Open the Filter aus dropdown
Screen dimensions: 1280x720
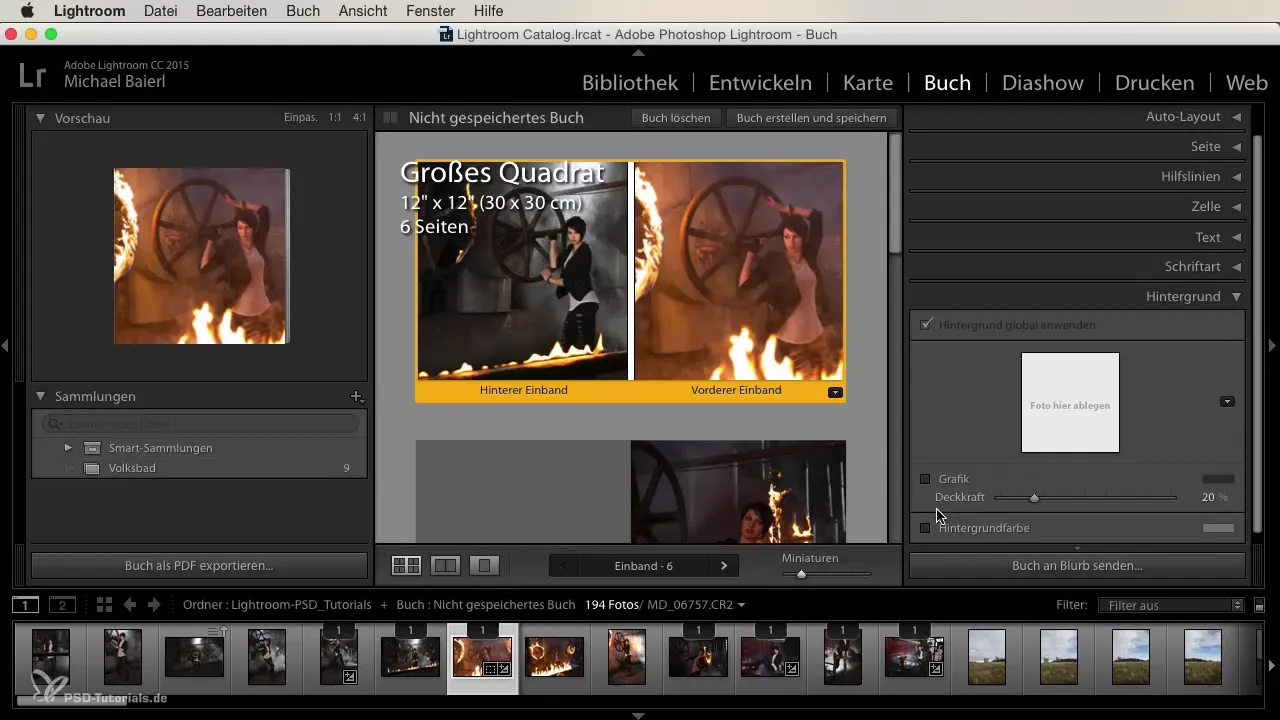[1170, 605]
